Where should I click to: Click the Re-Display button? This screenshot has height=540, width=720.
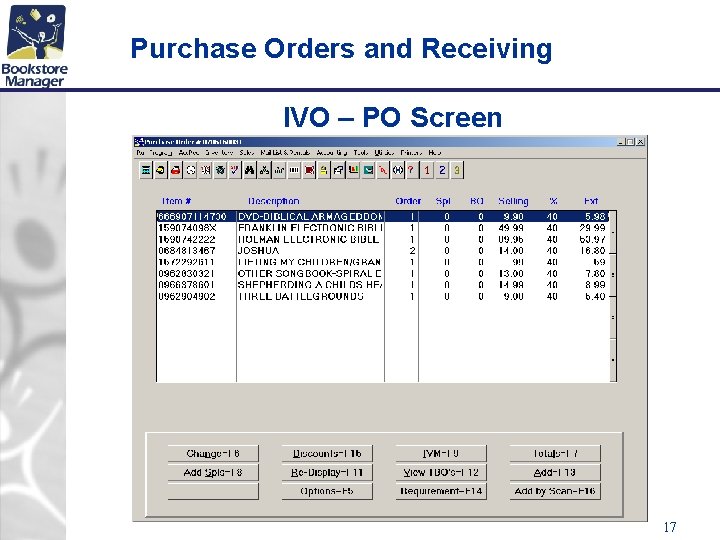point(327,472)
